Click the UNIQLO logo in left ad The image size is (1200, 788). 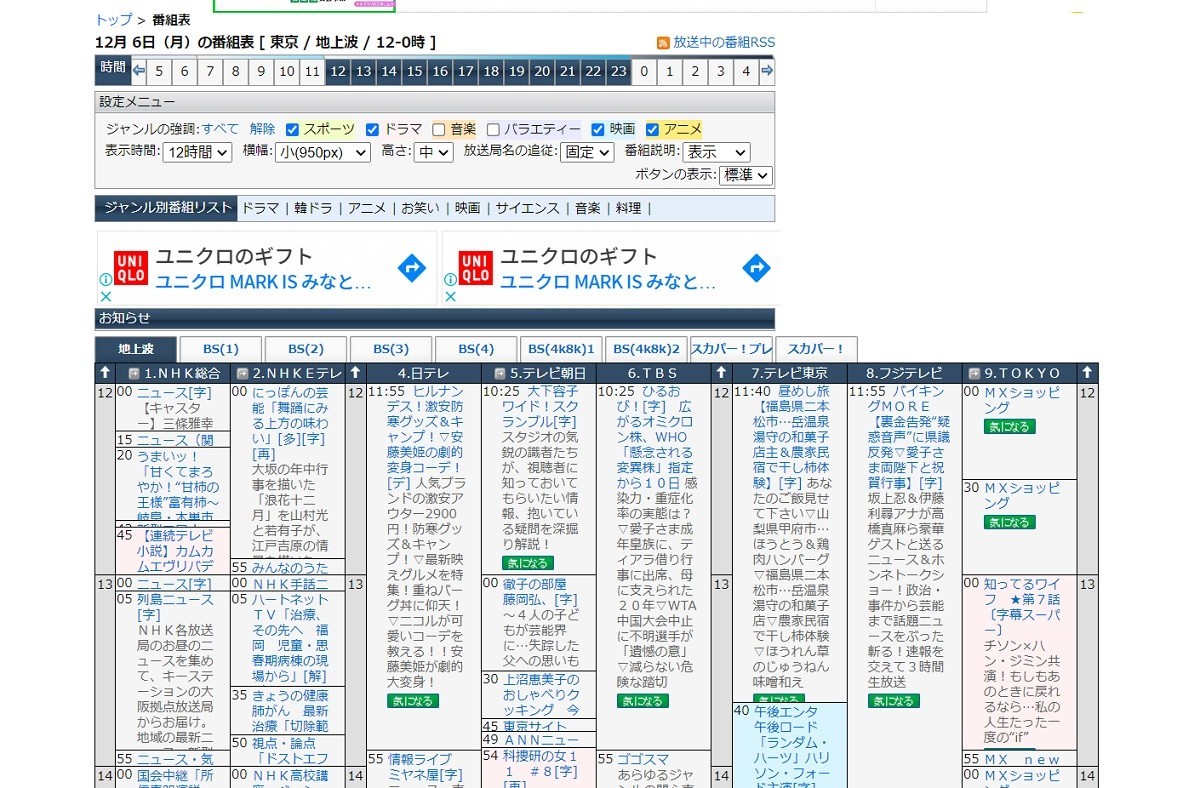(x=131, y=268)
